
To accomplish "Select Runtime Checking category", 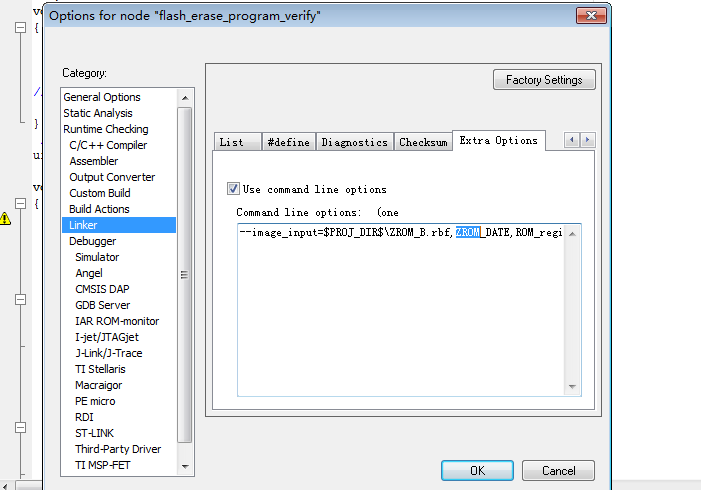I will click(x=106, y=129).
